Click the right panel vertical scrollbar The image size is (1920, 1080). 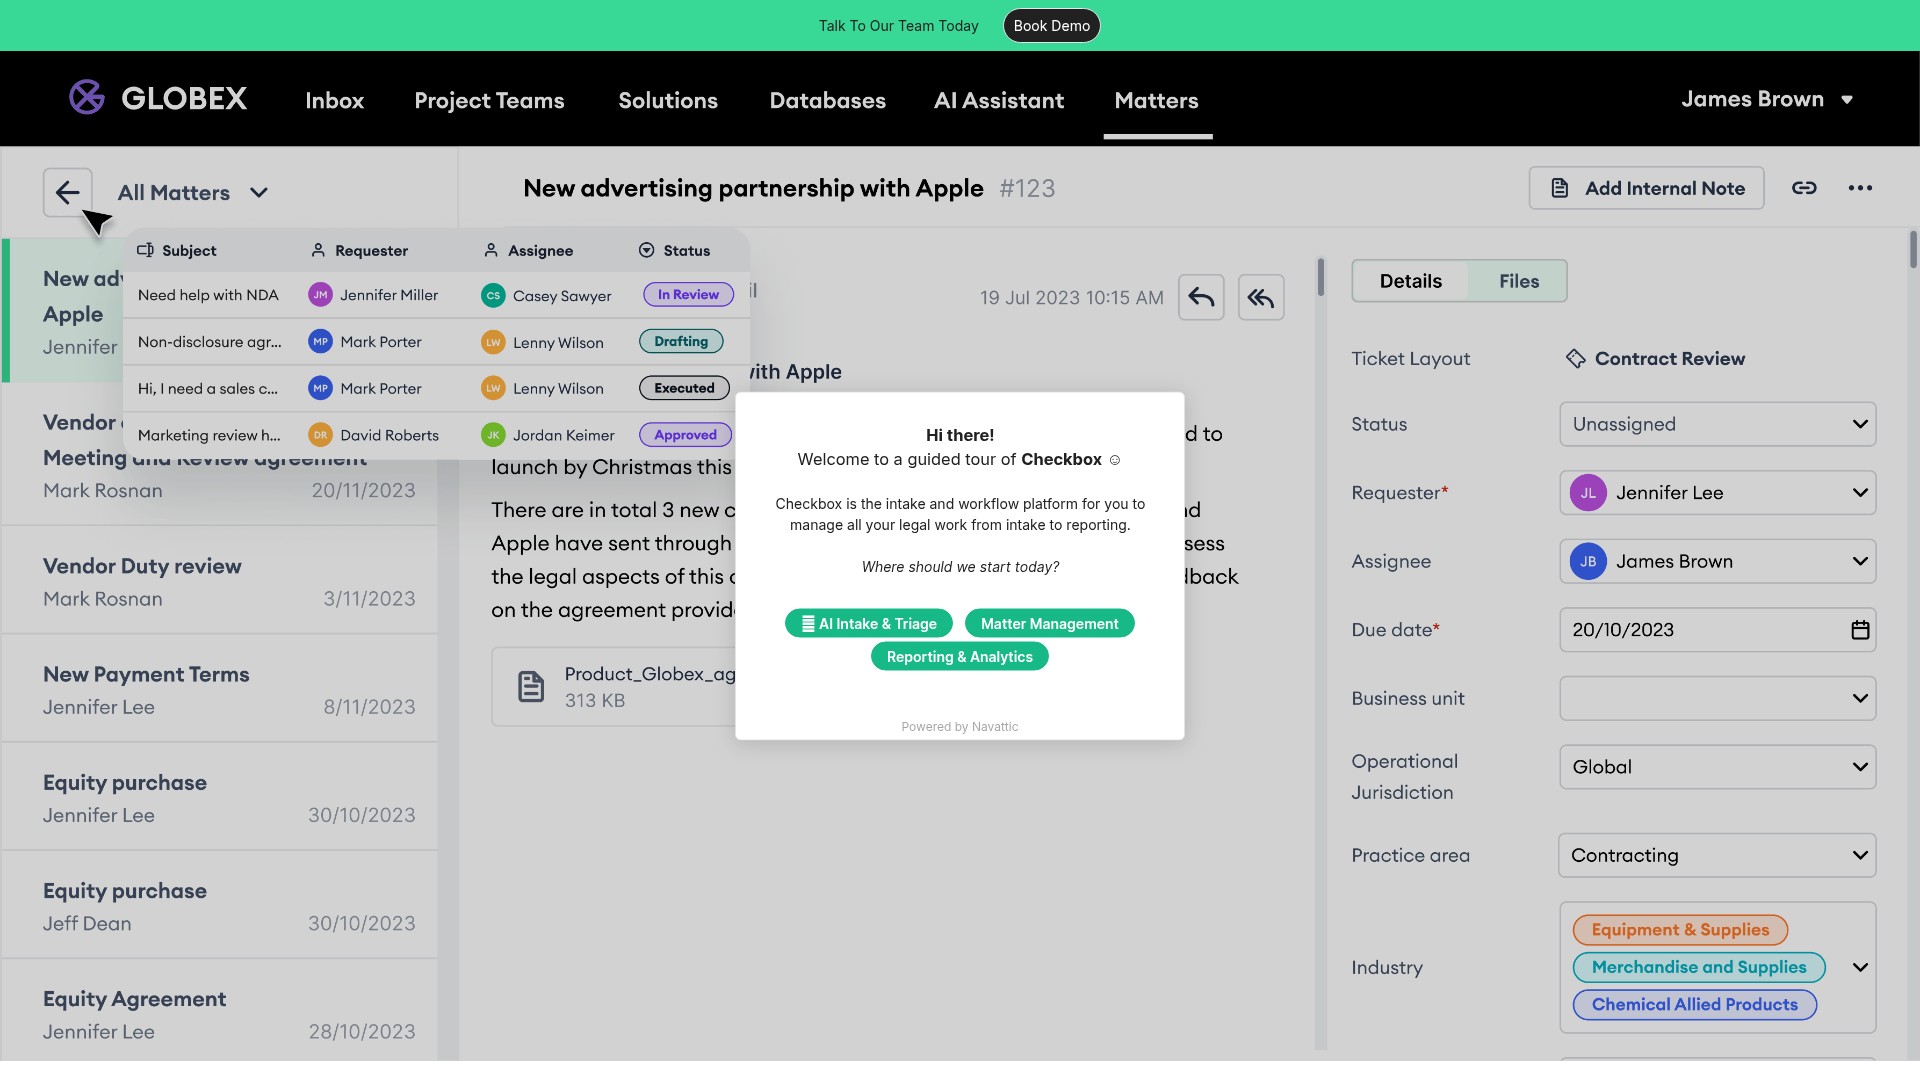point(1913,250)
